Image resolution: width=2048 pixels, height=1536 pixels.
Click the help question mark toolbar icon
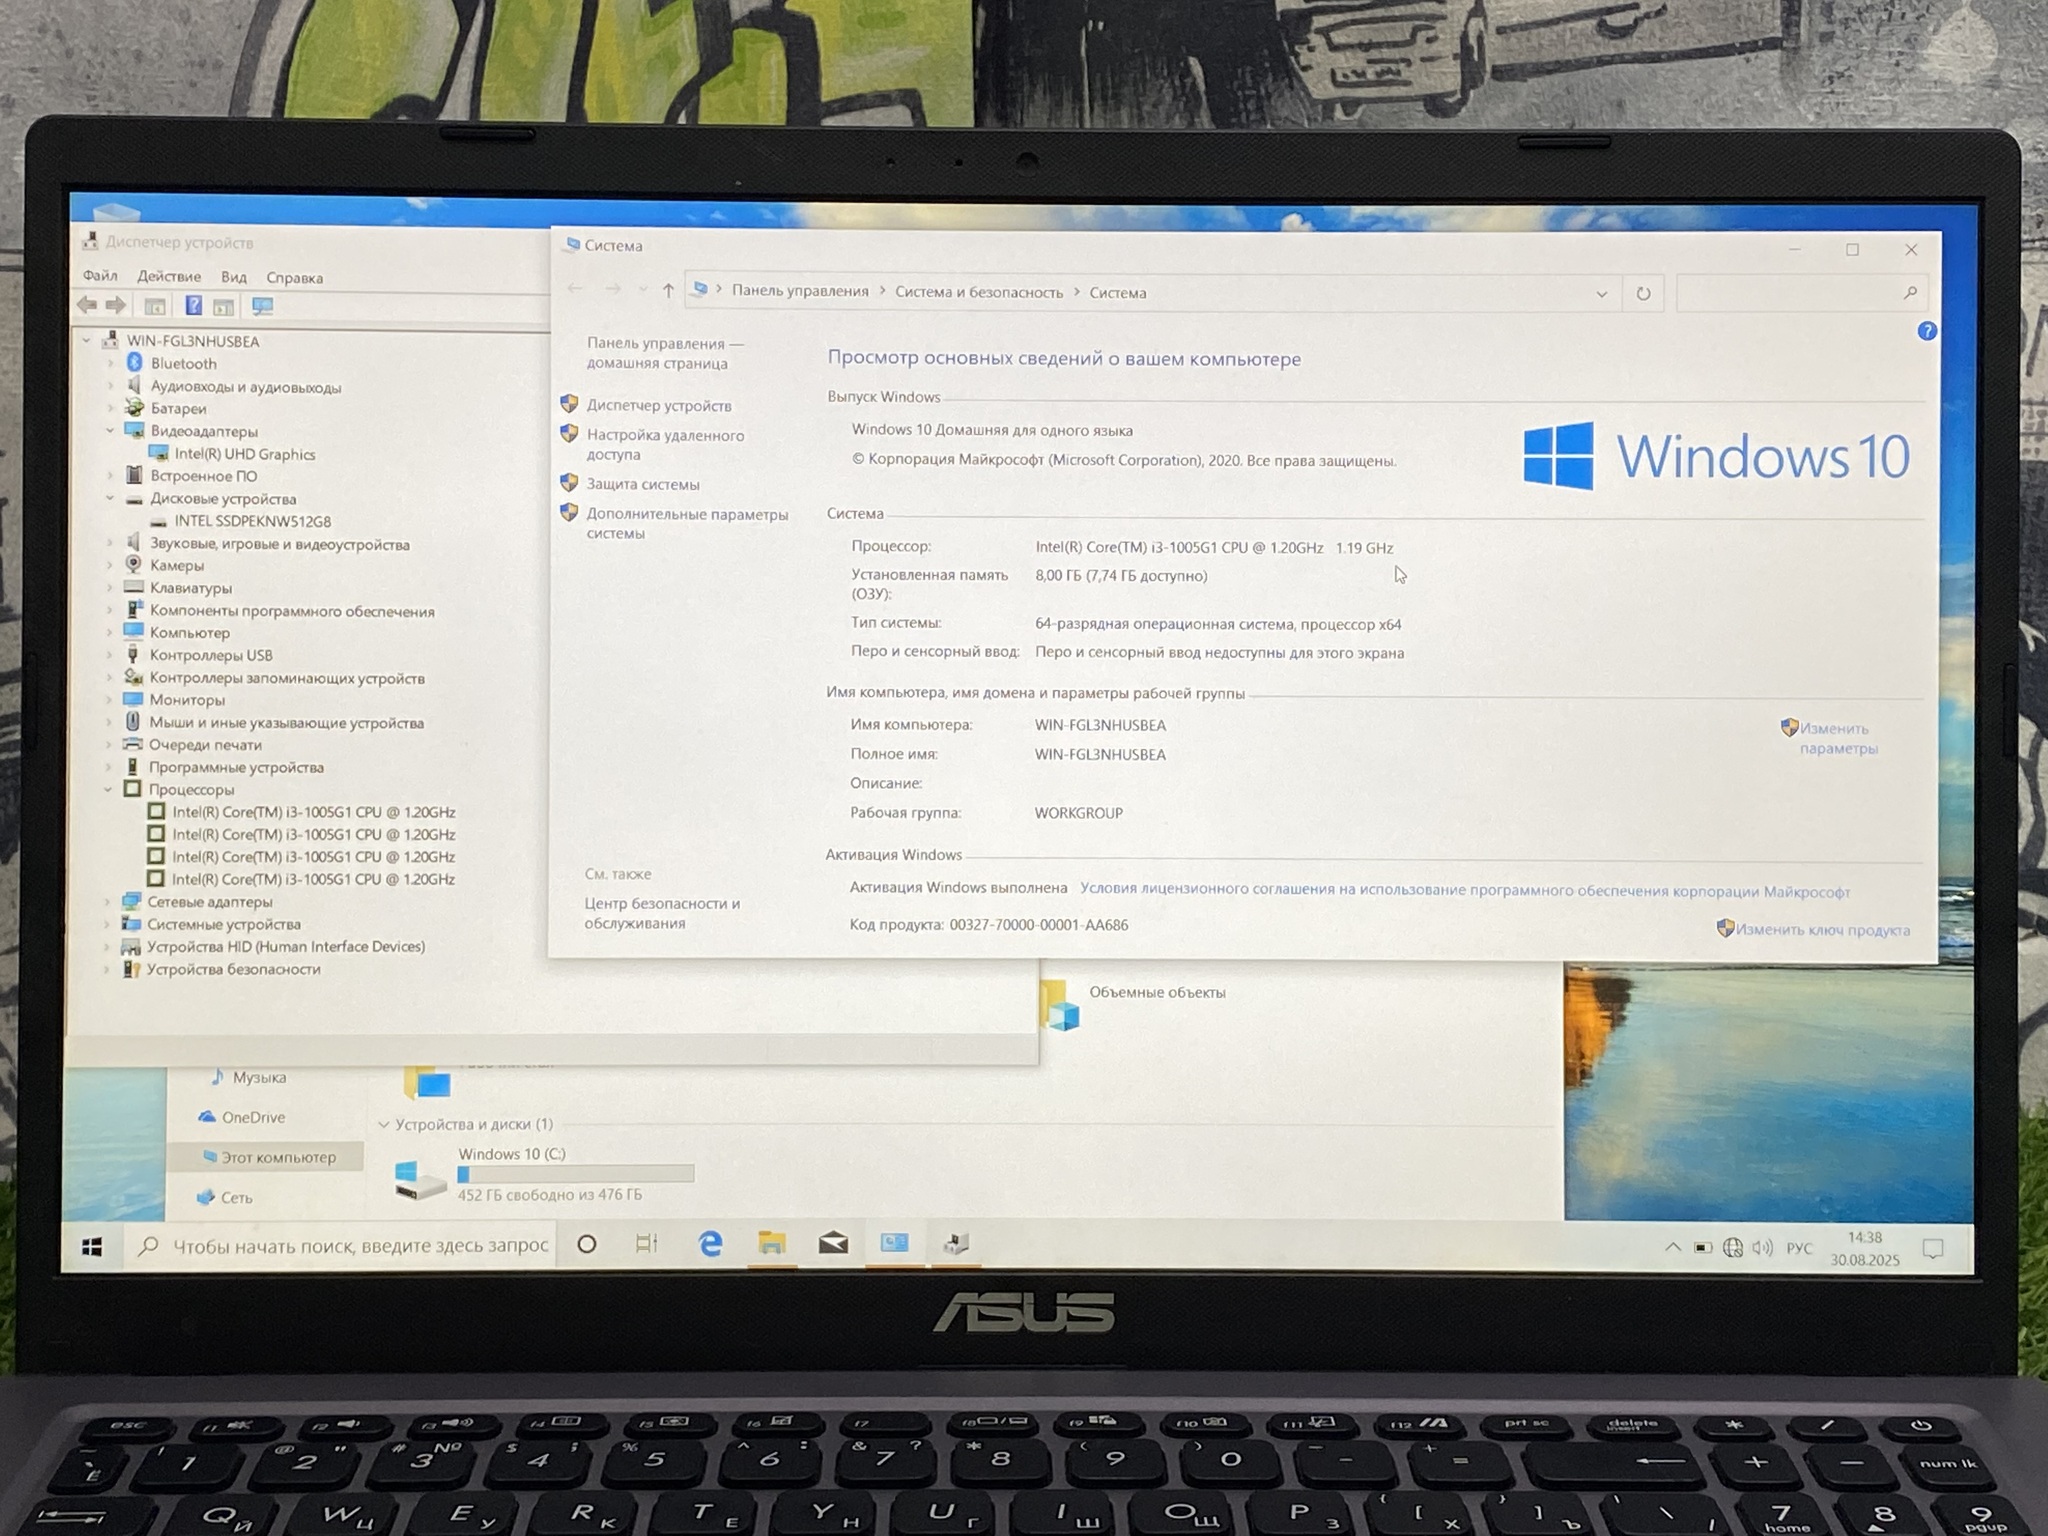coord(193,306)
